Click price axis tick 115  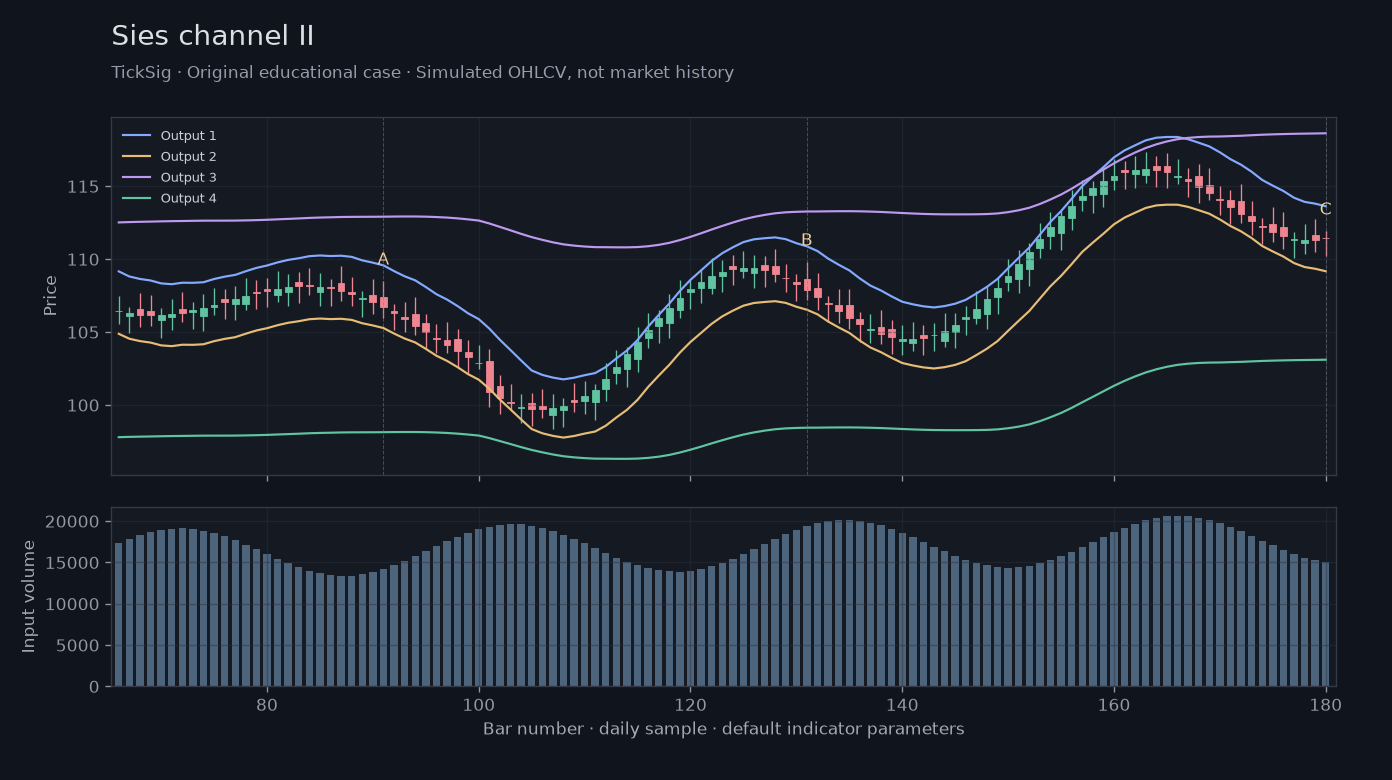pos(84,187)
